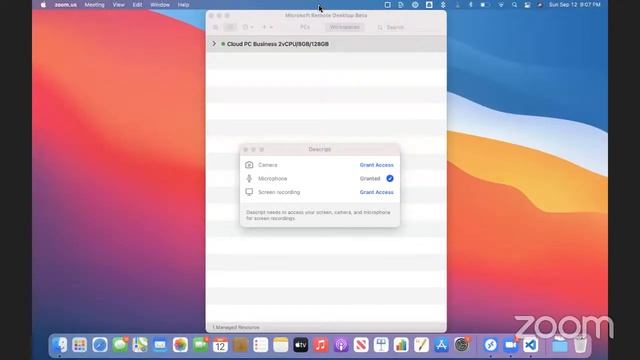This screenshot has height=360, width=640.
Task: Grant Access for Screen recording in Descript
Action: pos(376,192)
